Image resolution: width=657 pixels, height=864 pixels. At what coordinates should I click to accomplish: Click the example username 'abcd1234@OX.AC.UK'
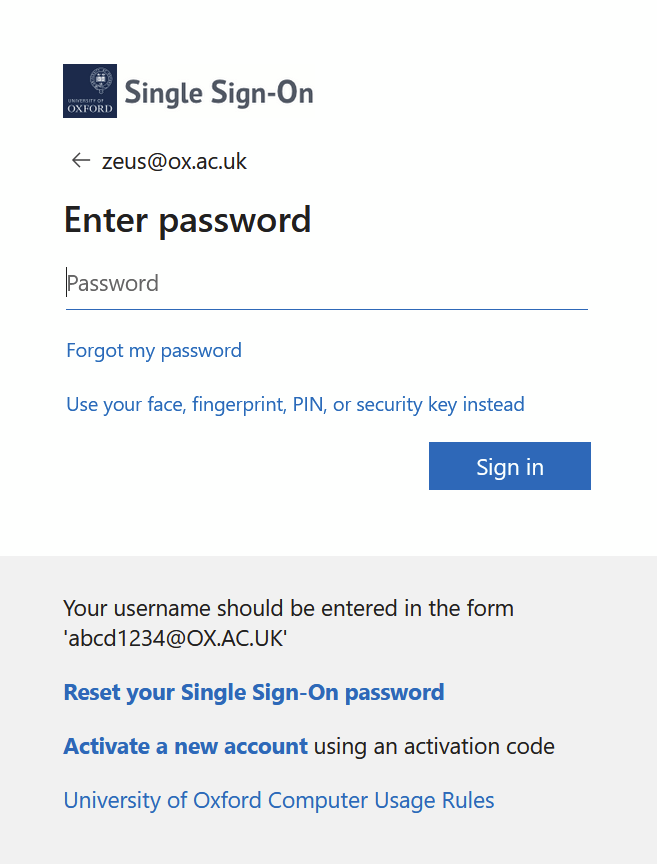pos(175,639)
